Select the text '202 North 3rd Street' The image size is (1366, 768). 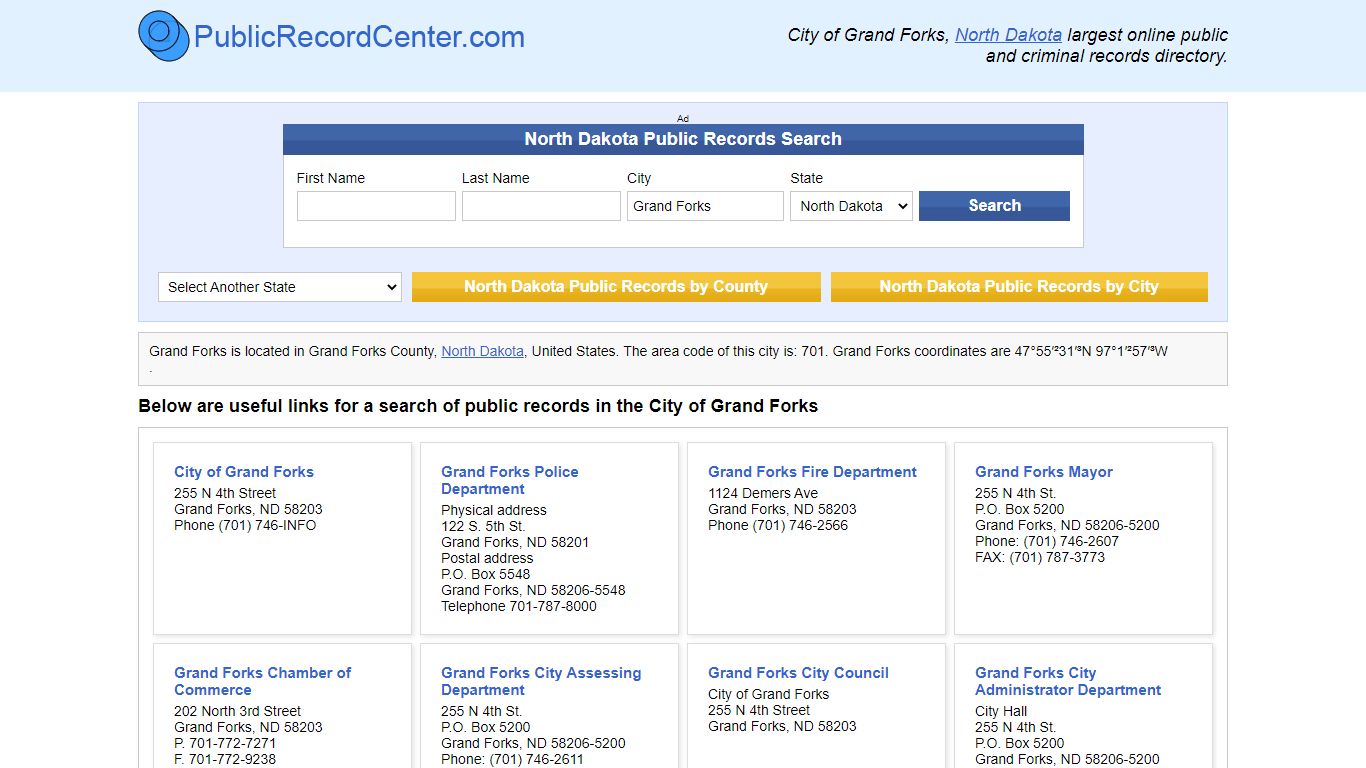(238, 711)
